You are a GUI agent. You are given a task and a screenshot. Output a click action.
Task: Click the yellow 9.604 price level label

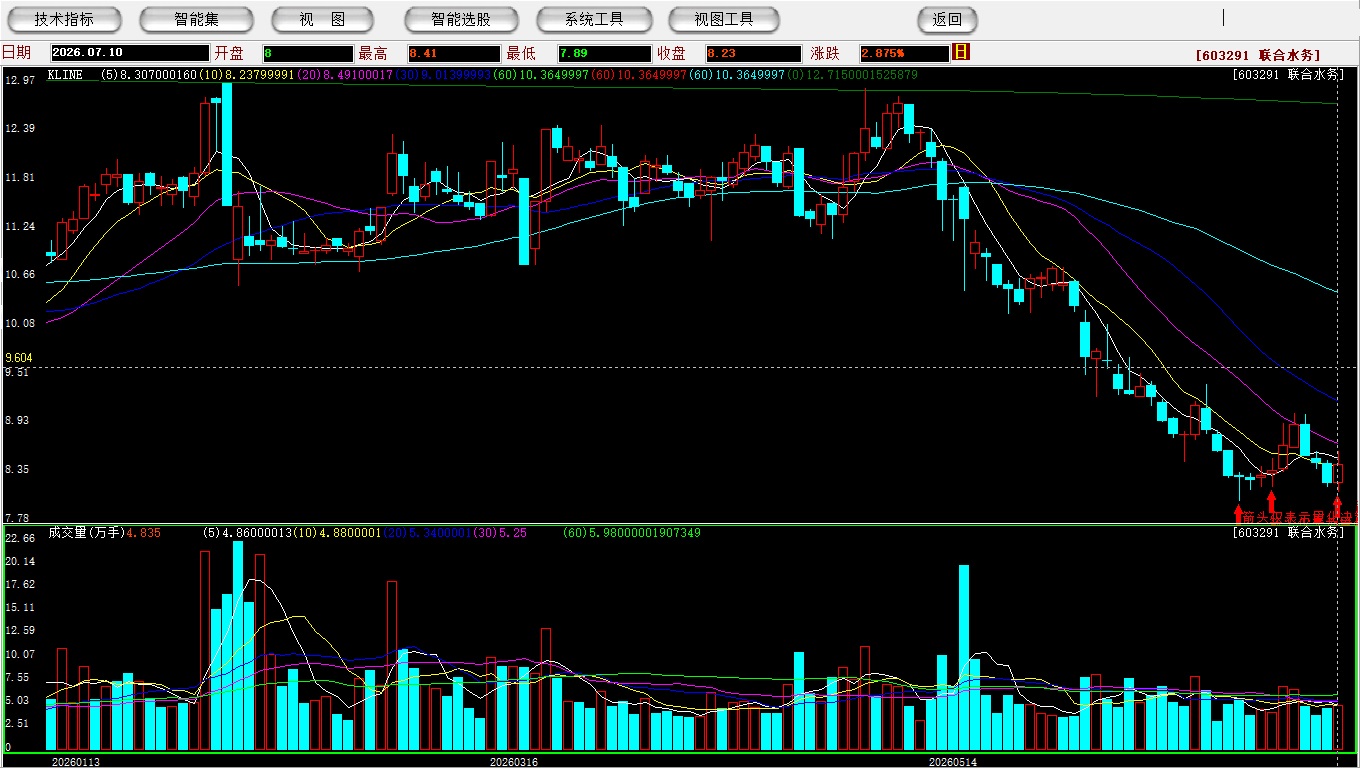click(x=19, y=358)
